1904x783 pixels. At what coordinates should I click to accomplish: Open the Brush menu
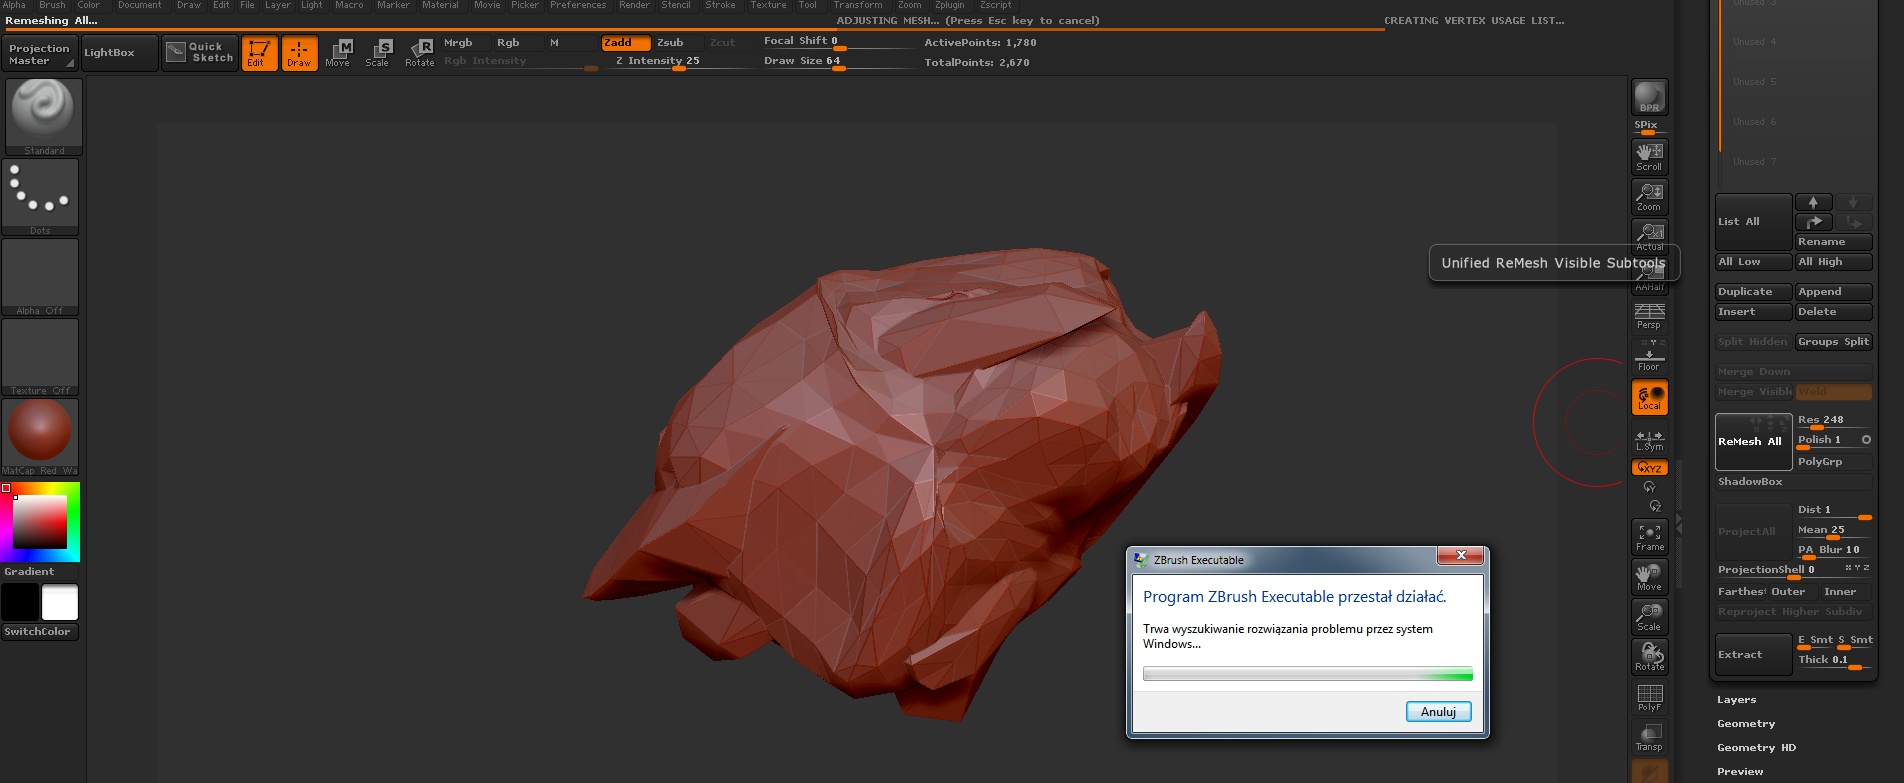[52, 5]
